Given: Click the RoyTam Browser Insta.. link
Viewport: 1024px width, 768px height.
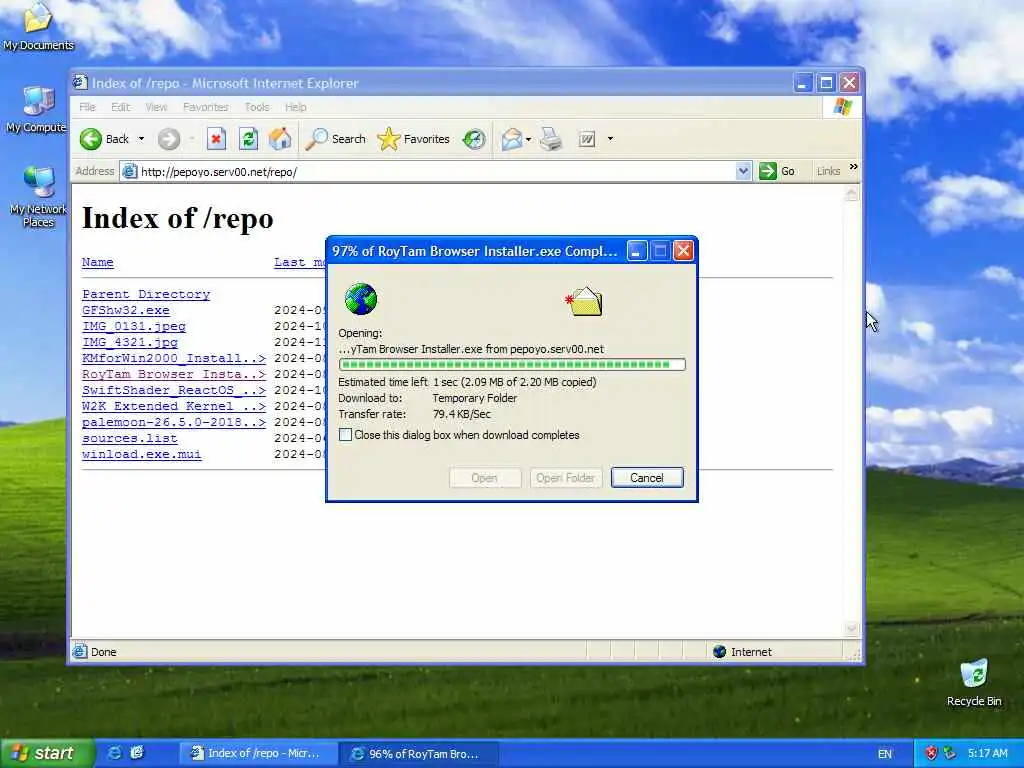Looking at the screenshot, I should [174, 374].
